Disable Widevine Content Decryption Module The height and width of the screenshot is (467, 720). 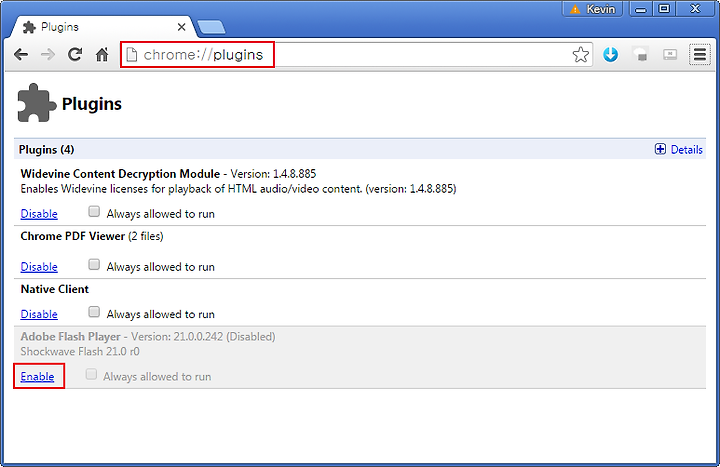[39, 214]
